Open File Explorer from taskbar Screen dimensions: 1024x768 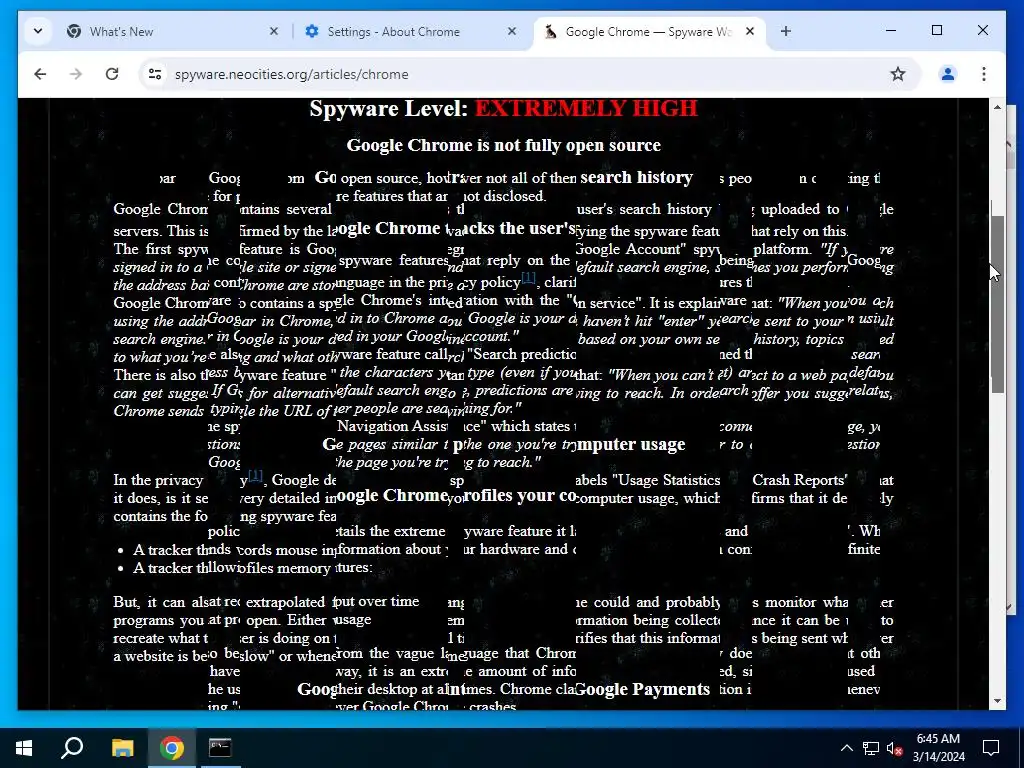pyautogui.click(x=122, y=748)
